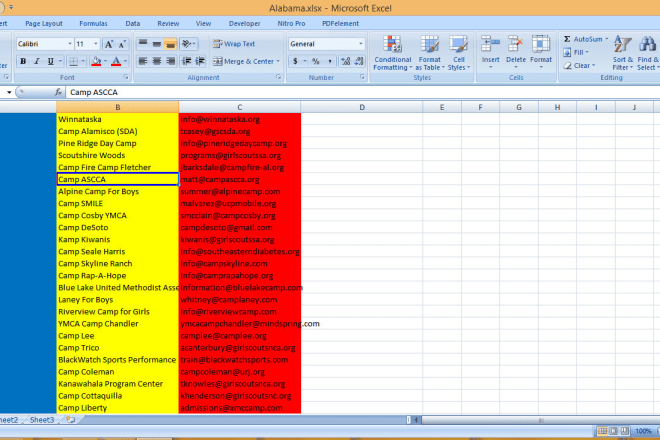The width and height of the screenshot is (660, 440).
Task: Open the Clear menu
Action: click(579, 66)
